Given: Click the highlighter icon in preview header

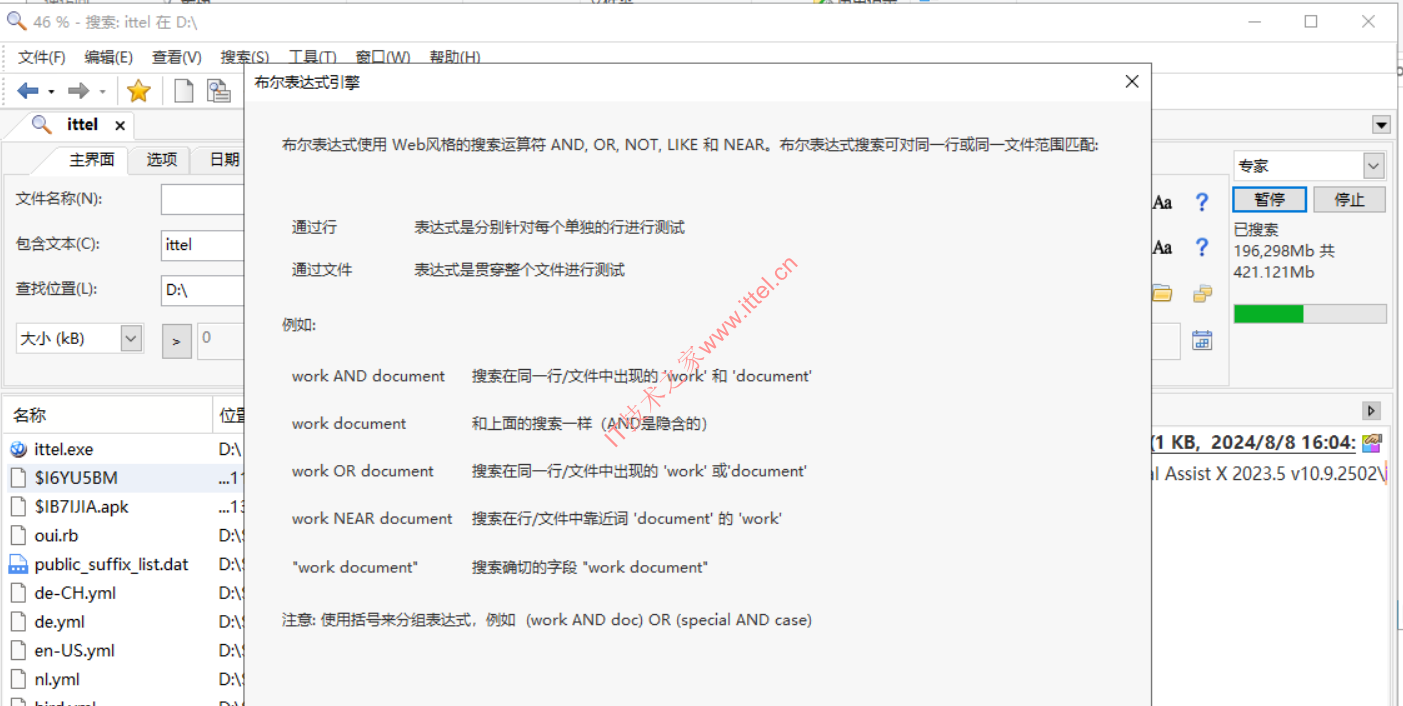Looking at the screenshot, I should click(x=1372, y=443).
